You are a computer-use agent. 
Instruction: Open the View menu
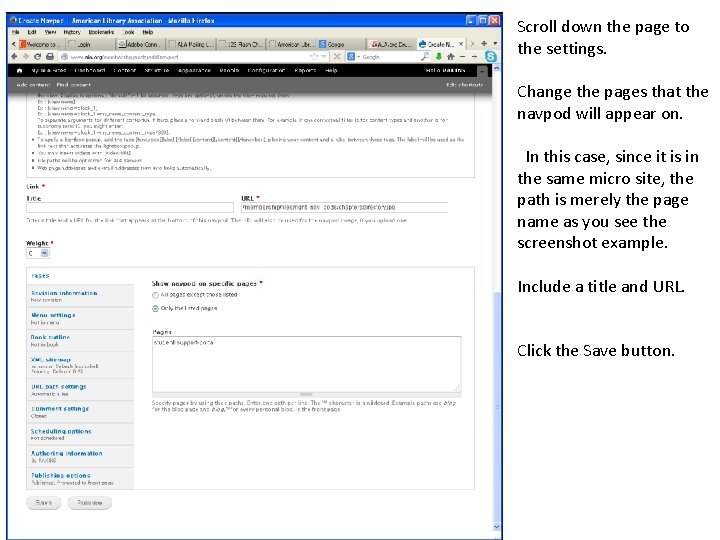pyautogui.click(x=50, y=32)
